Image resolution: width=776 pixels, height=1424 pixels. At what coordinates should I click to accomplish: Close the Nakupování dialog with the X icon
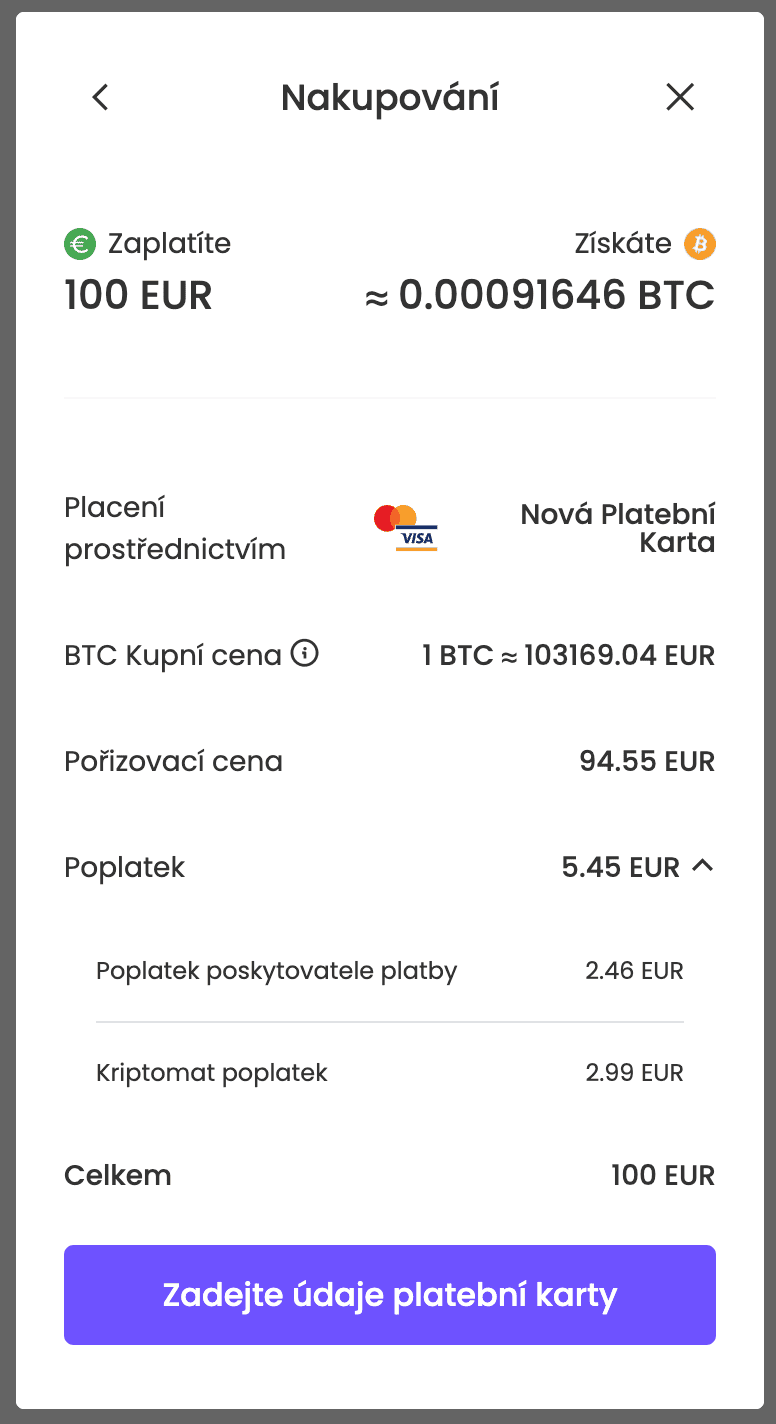pyautogui.click(x=680, y=97)
